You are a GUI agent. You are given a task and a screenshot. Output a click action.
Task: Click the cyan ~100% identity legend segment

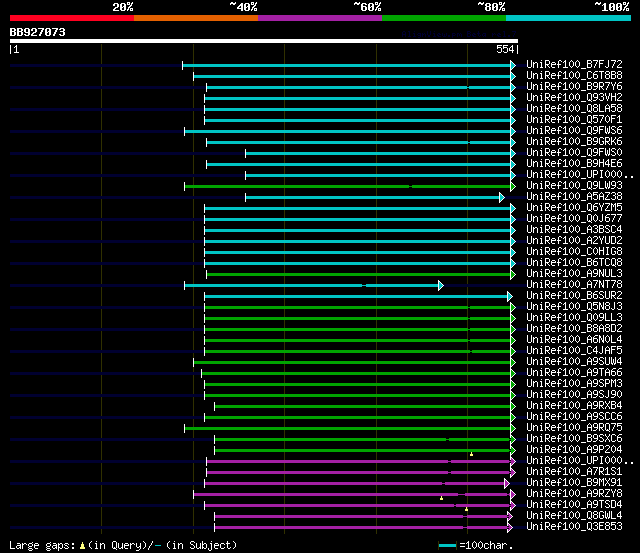(569, 18)
